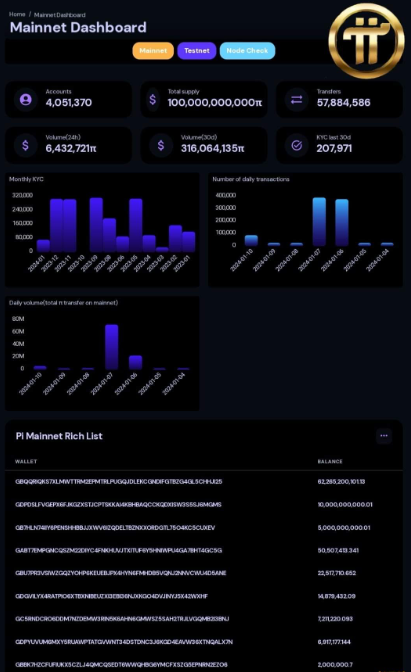Click wallet address starting with GBU7

(x=121, y=573)
